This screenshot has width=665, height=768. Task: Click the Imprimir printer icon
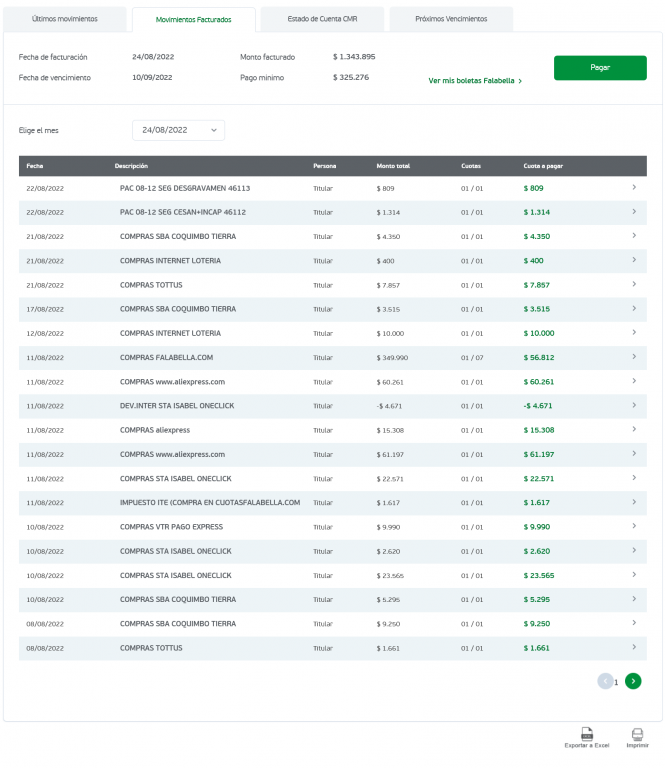[x=637, y=733]
